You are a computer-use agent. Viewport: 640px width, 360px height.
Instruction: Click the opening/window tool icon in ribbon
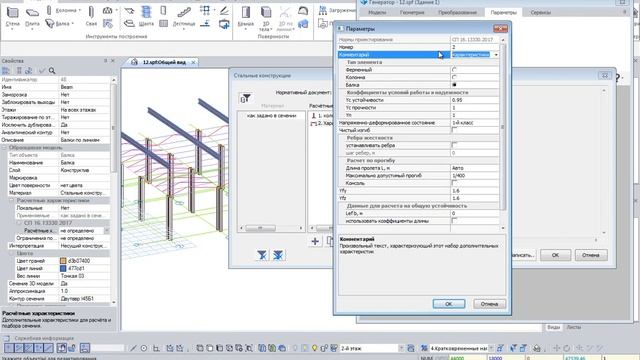click(x=163, y=10)
